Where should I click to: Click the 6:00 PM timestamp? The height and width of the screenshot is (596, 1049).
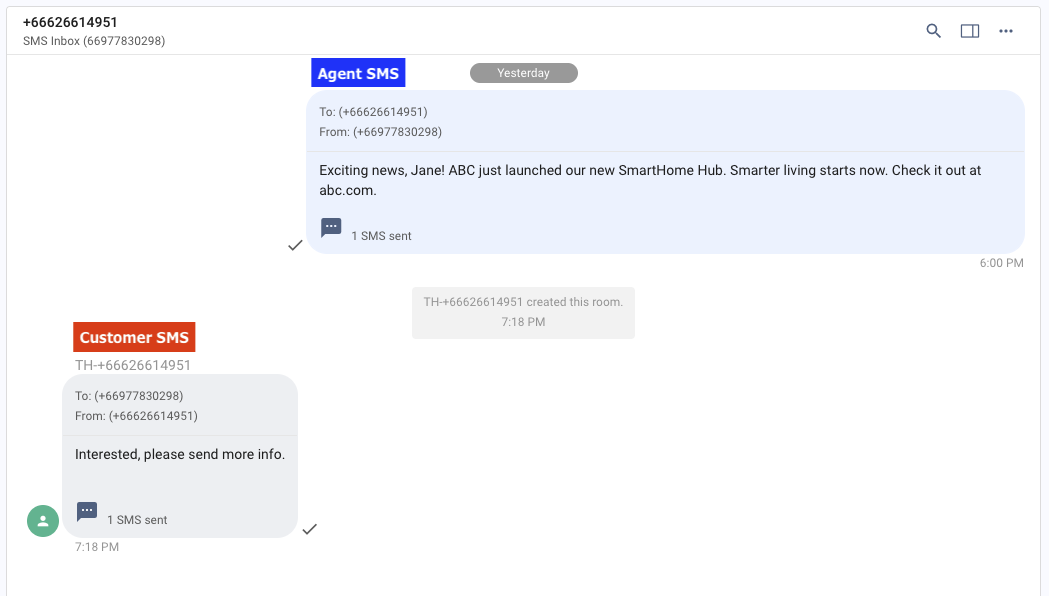(1002, 263)
